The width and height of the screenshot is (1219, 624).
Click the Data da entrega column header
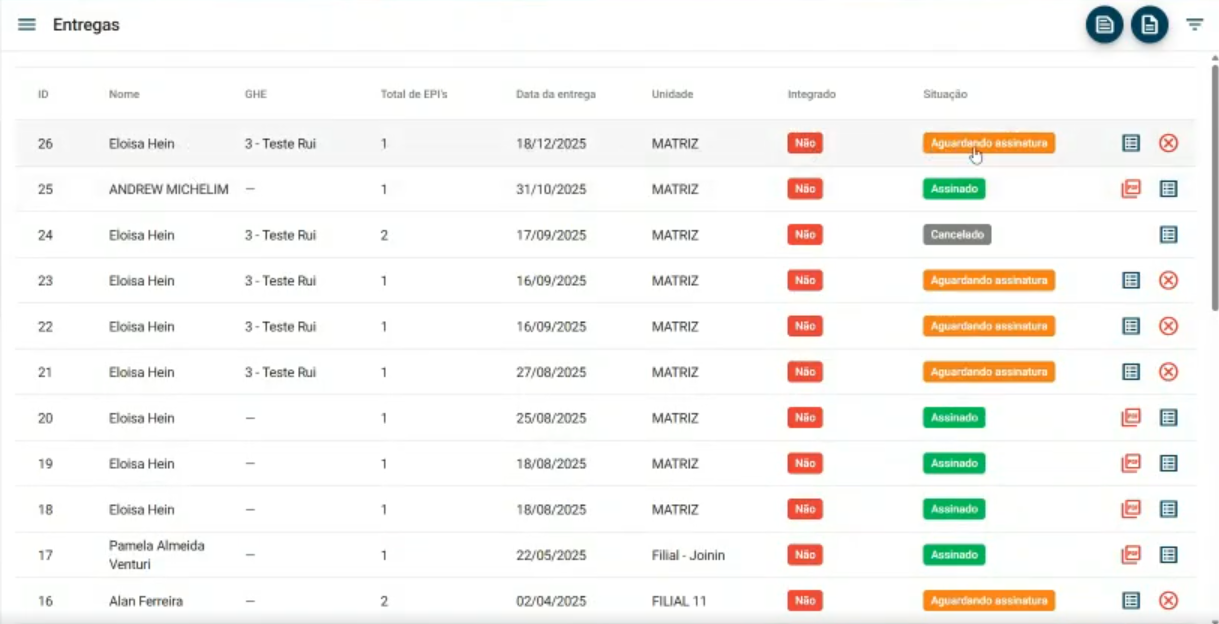click(x=555, y=95)
